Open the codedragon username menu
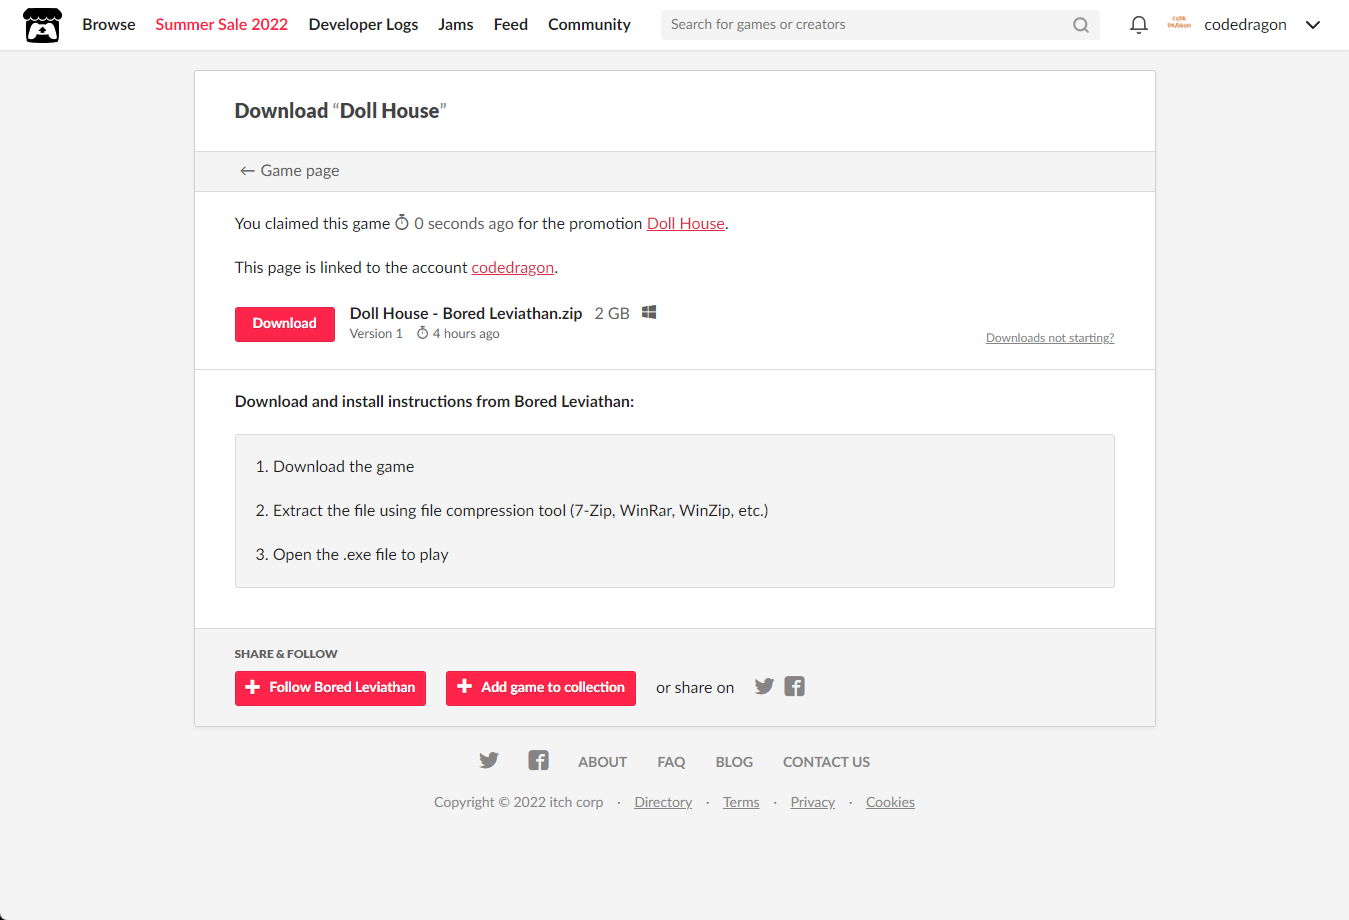 (x=1245, y=25)
